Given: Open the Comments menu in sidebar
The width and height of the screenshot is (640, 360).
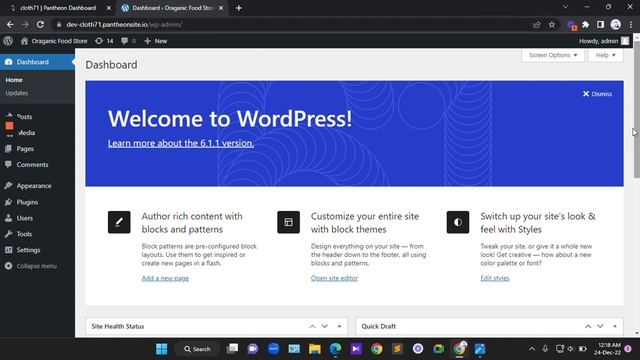Looking at the screenshot, I should pos(32,164).
